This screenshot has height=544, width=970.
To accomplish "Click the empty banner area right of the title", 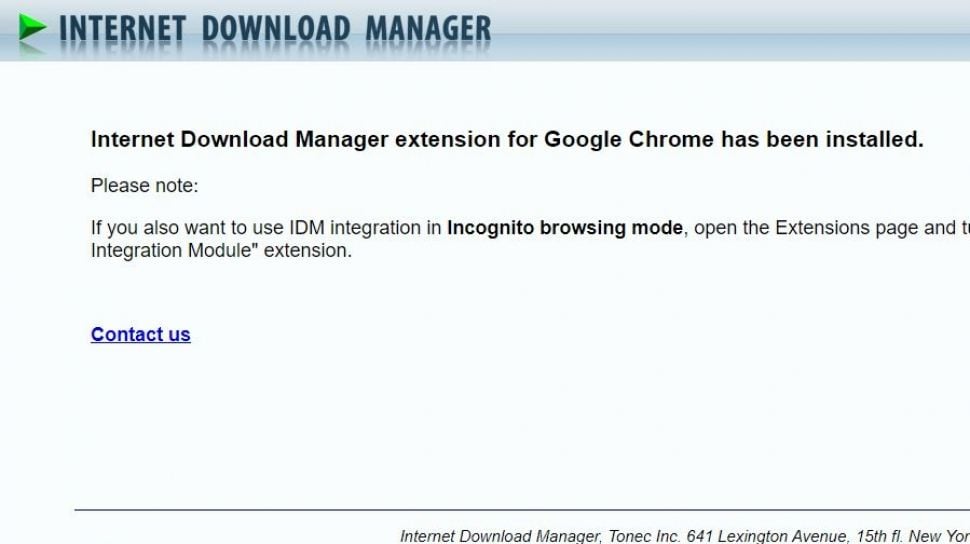I will [730, 30].
